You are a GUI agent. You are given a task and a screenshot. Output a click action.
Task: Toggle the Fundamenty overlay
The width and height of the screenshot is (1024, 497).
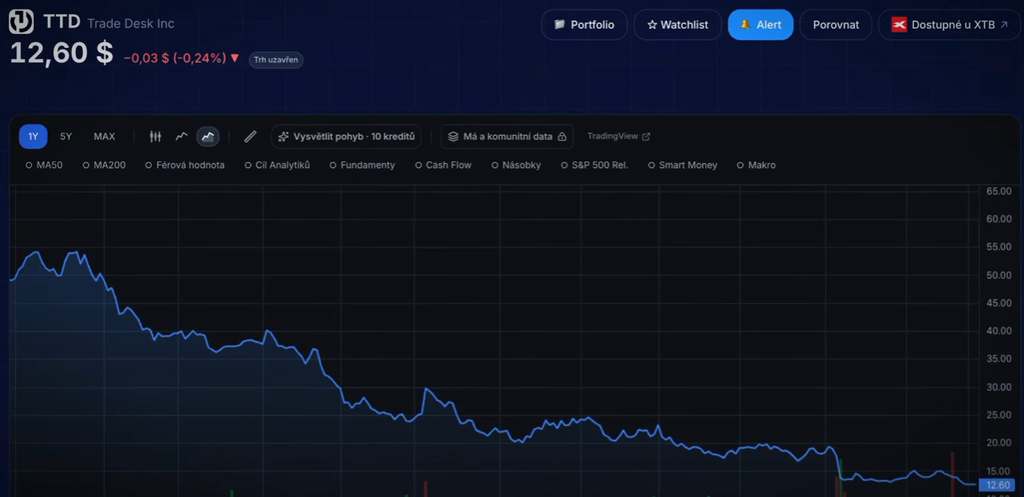click(x=362, y=165)
